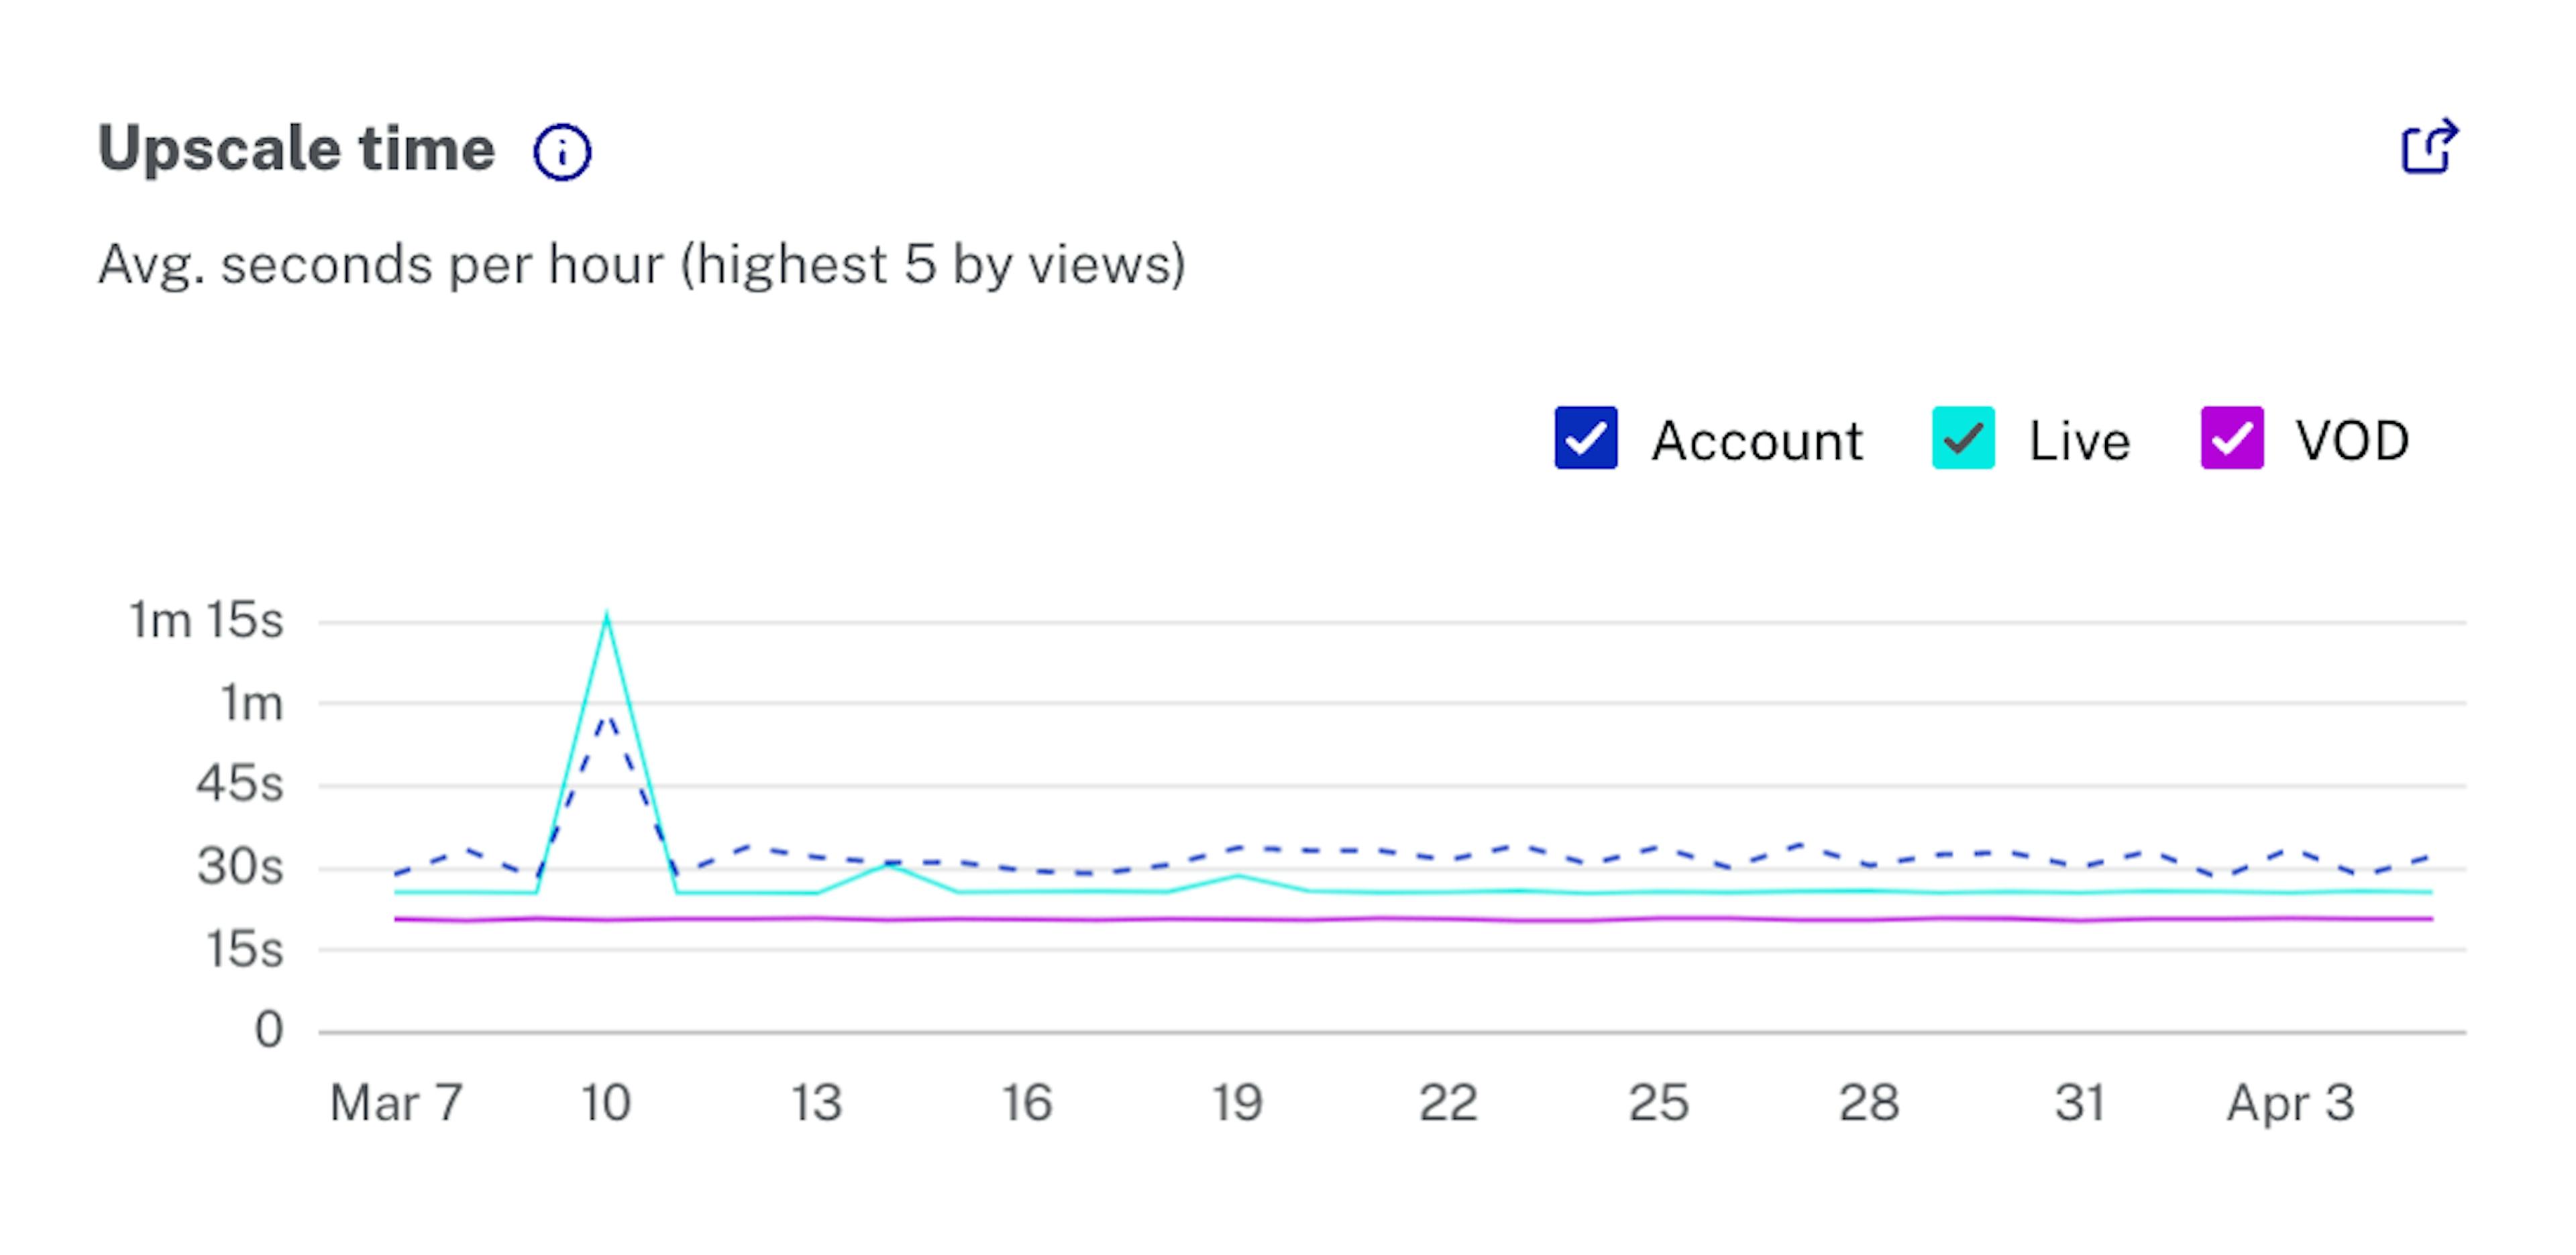Click the Upscale time heading

tap(296, 149)
